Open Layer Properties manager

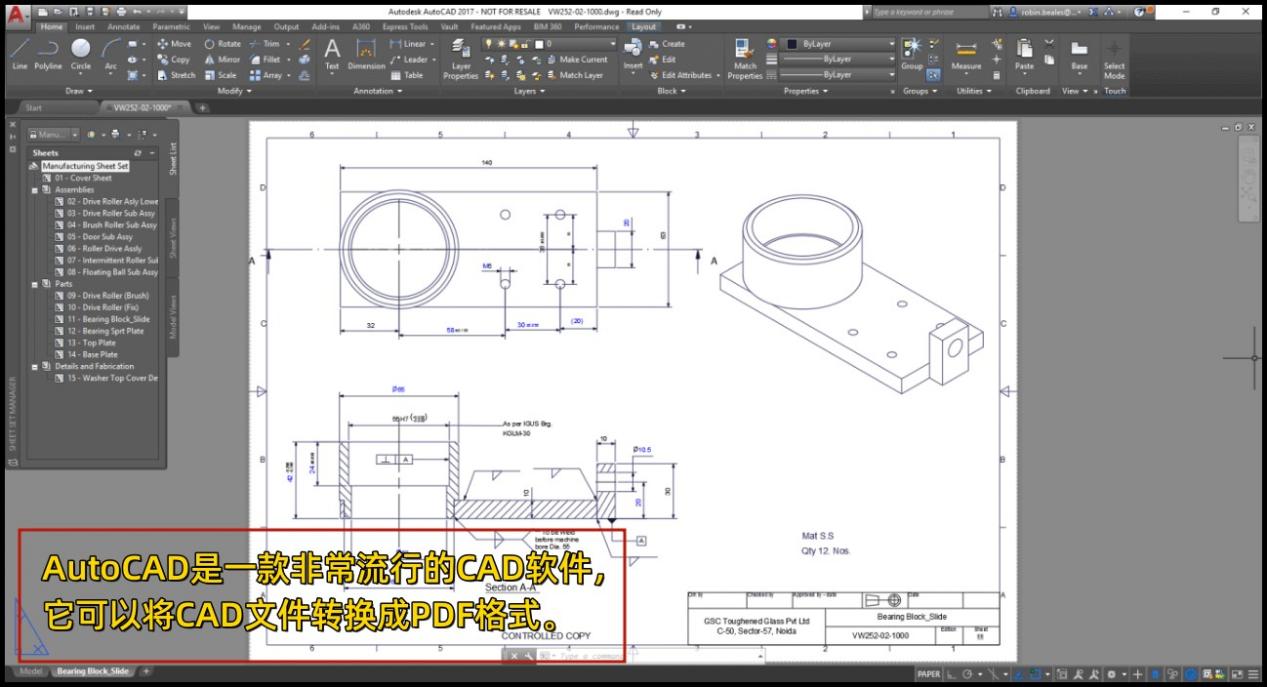[461, 58]
